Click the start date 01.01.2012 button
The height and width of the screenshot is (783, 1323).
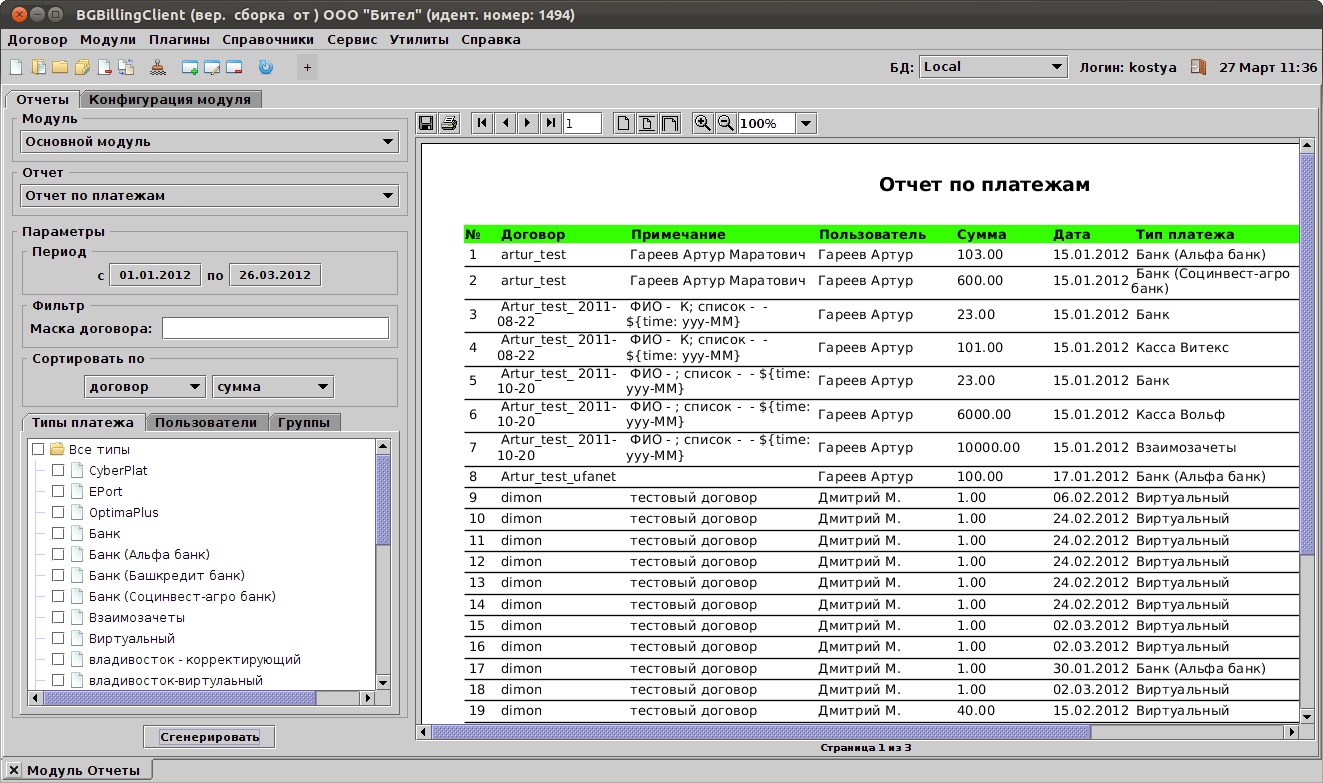click(x=154, y=275)
